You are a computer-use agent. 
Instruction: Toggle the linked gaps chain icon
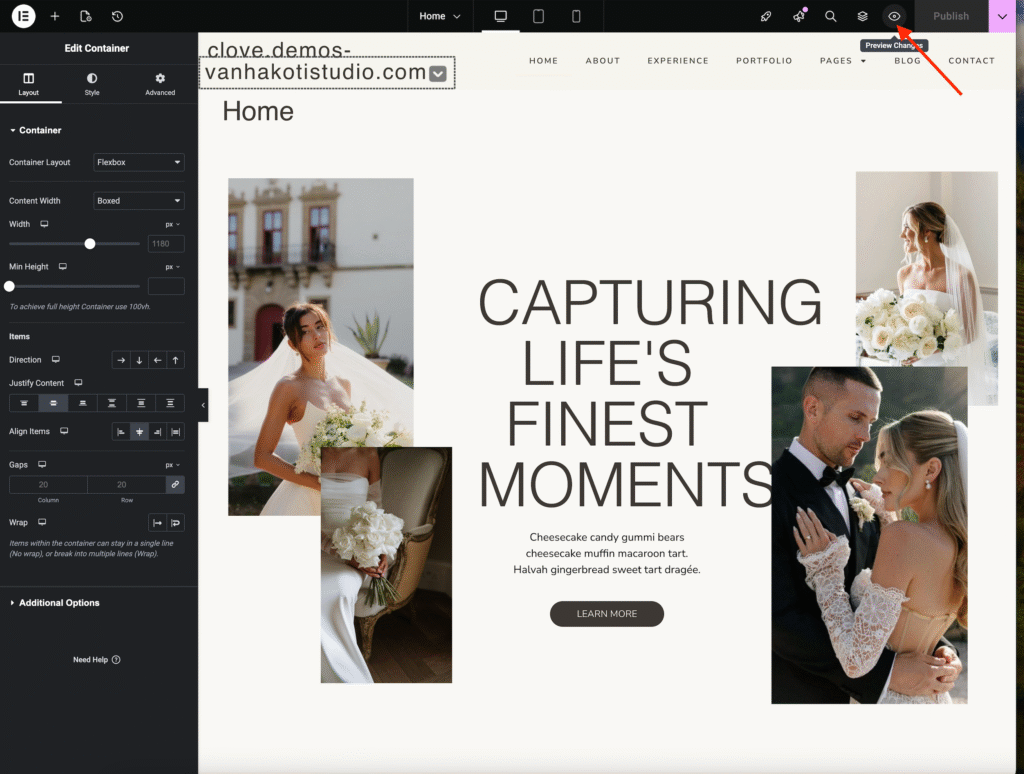[175, 484]
